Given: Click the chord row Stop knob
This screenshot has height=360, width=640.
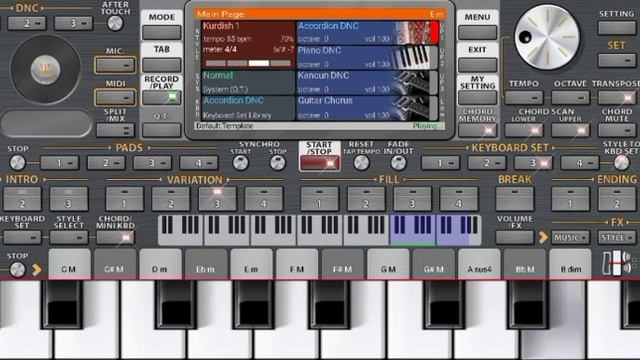Looking at the screenshot, I should (17, 269).
